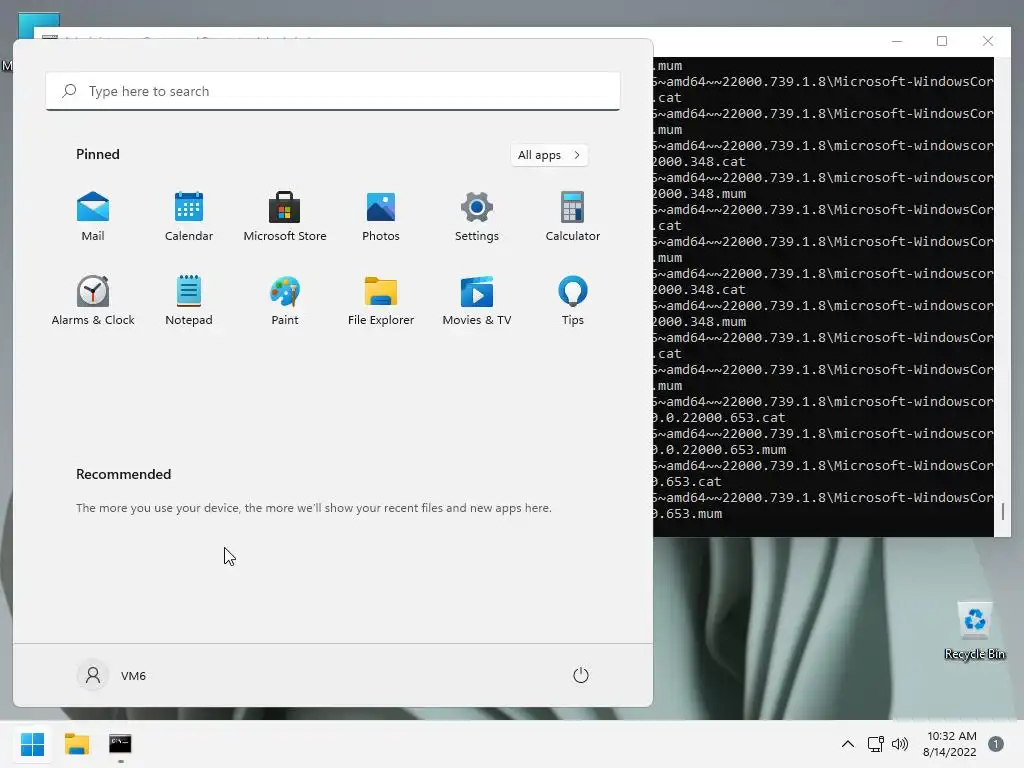Click the Pinned section heading
The width and height of the screenshot is (1024, 768).
coord(98,154)
